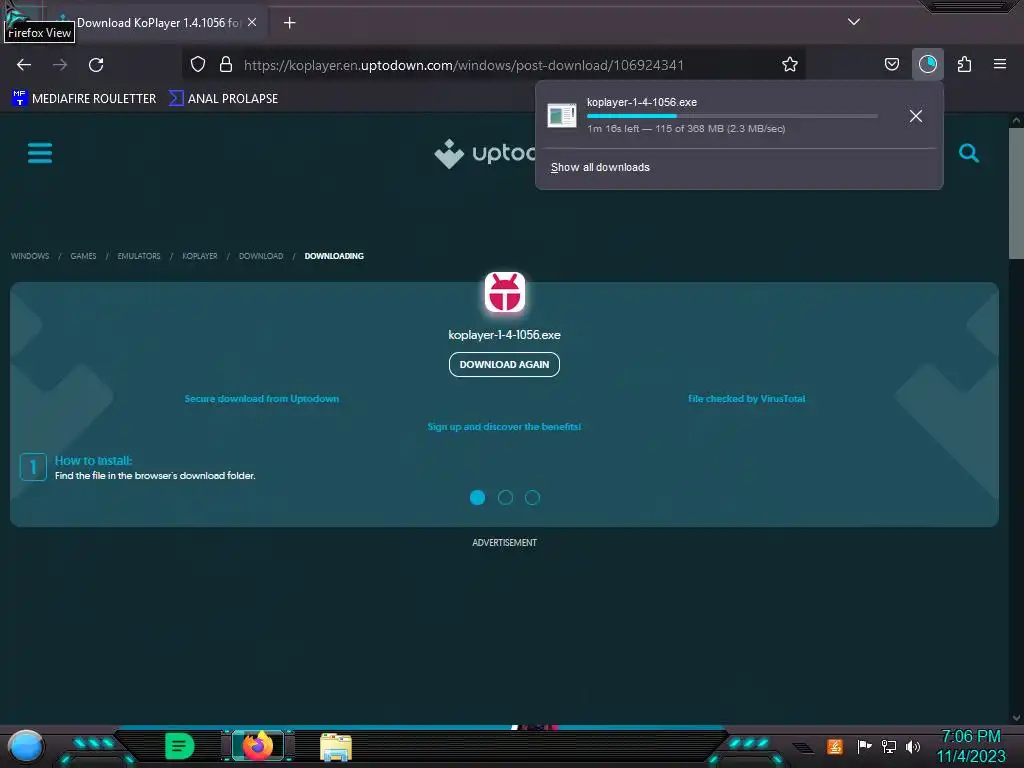Save page to Pocket icon

pos(891,64)
